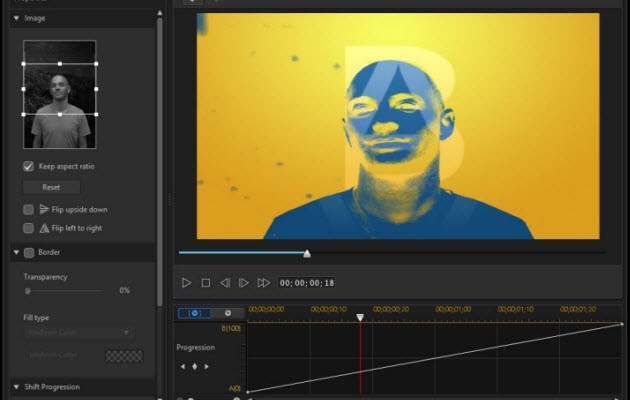Click the timeline playhead marker
Screen dimensions: 630x400
(360, 318)
